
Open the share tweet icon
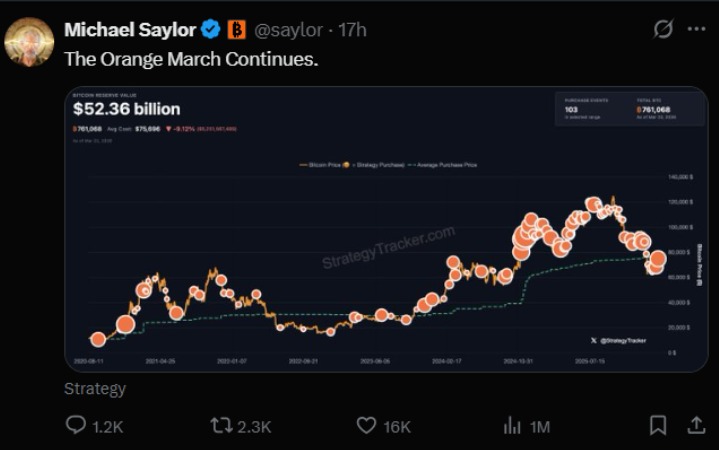[696, 426]
